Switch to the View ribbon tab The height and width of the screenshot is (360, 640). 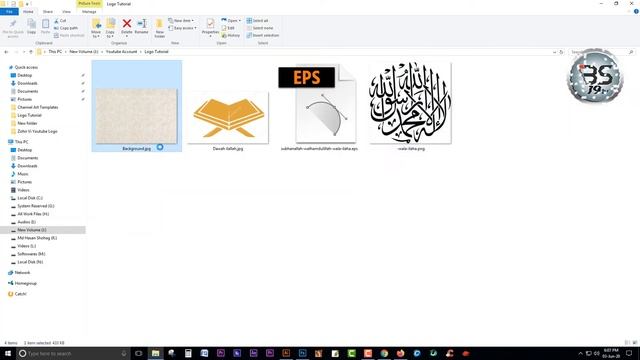tap(67, 11)
